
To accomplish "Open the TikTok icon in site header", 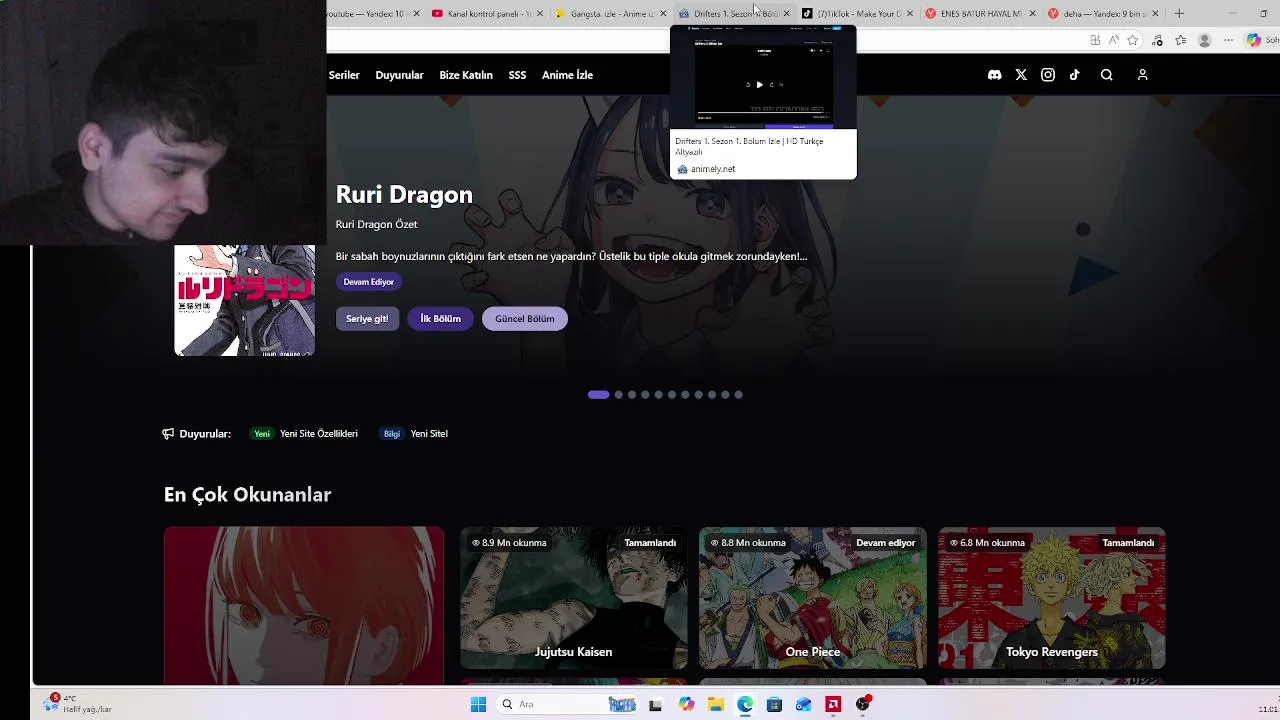I will [1075, 75].
